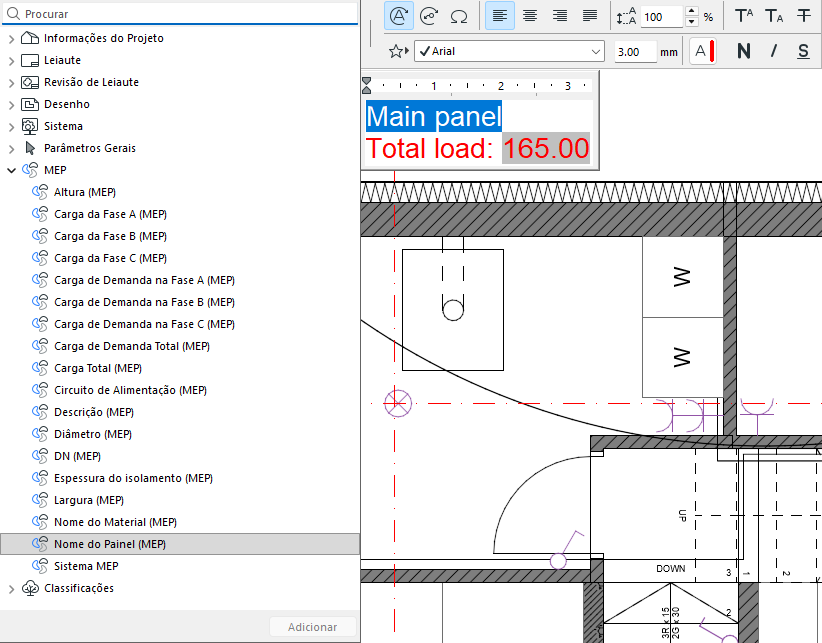822x643 pixels.
Task: Choose Circuito de Alimentação (MEP)
Action: 131,390
